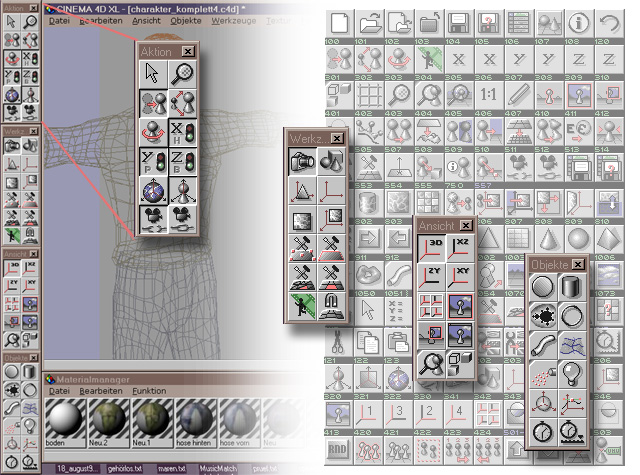Toggle Z axis lock in Aktion palette
640x475 pixels.
click(182, 160)
